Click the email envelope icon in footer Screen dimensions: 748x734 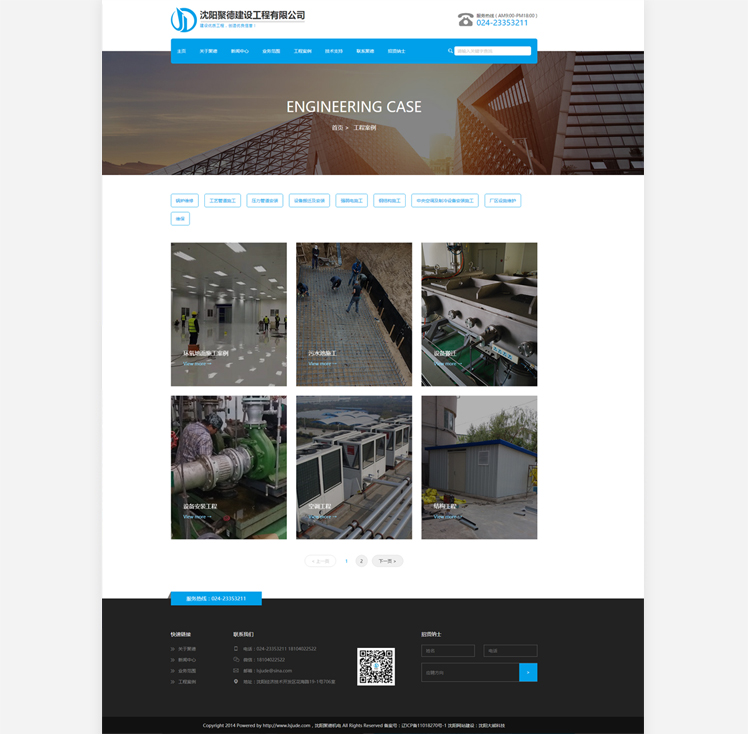pyautogui.click(x=236, y=670)
